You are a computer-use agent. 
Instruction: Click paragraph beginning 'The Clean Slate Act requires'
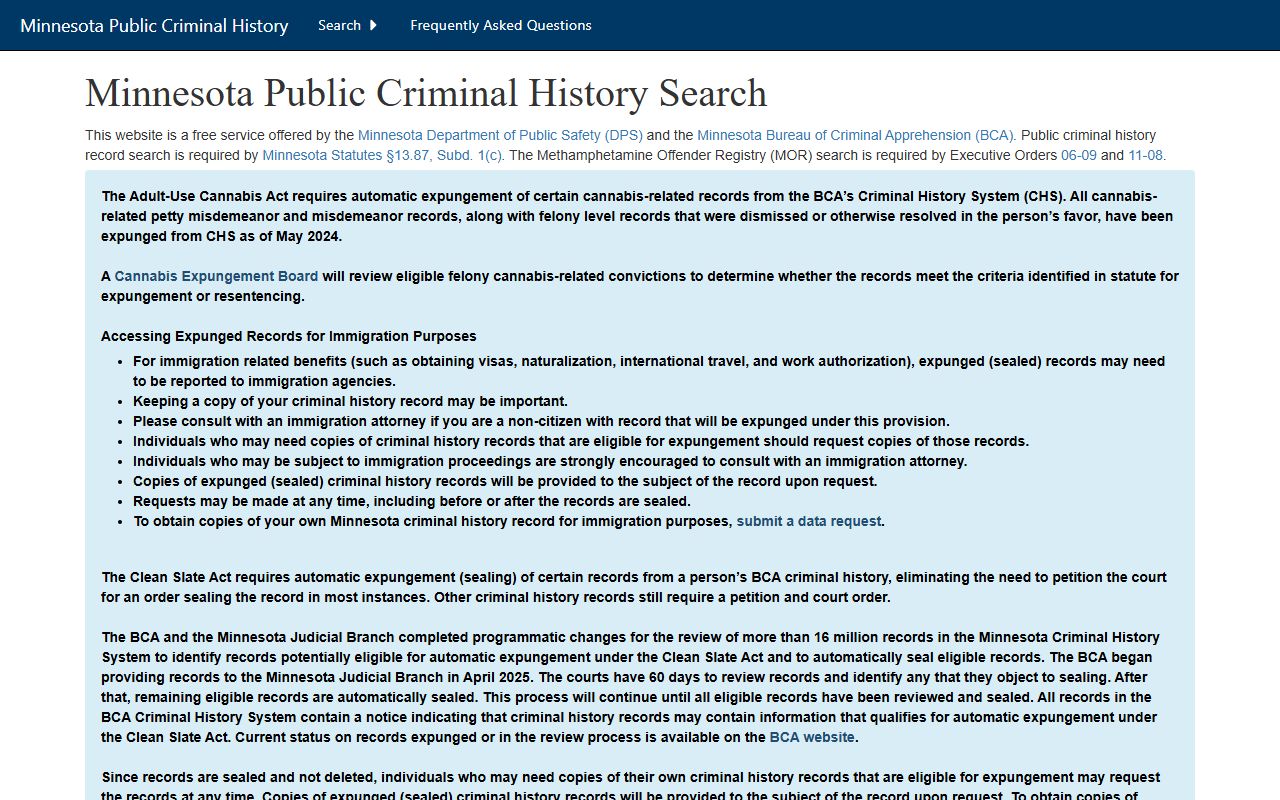[x=634, y=587]
